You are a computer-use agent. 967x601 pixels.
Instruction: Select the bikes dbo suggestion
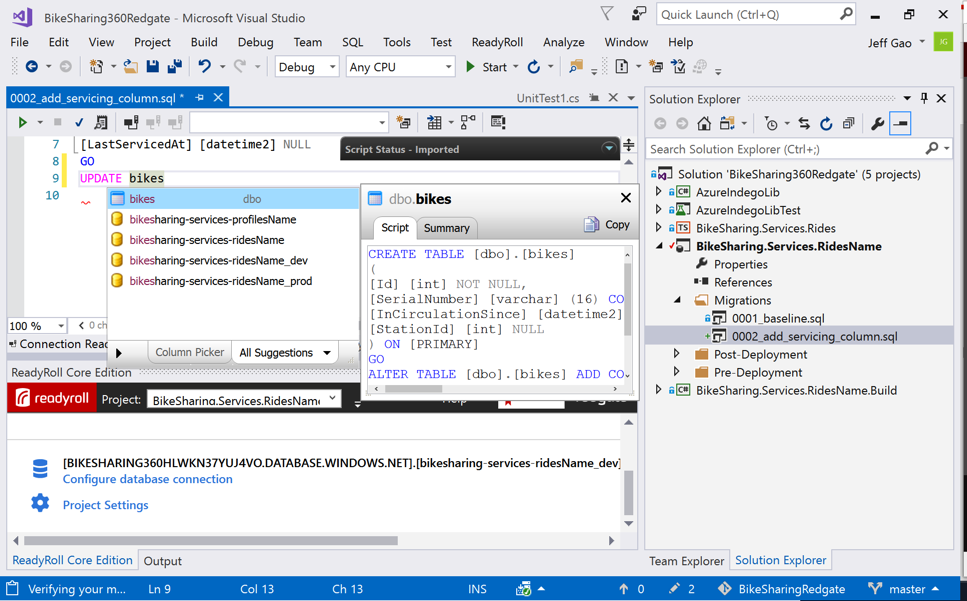(233, 199)
